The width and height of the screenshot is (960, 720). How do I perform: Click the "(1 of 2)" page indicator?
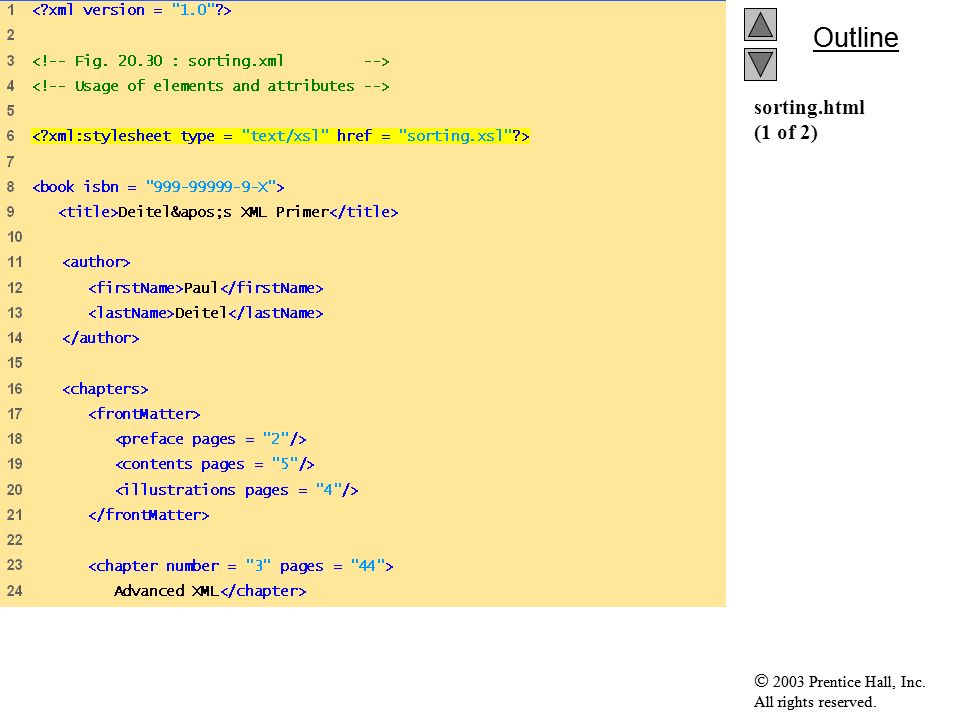[x=786, y=133]
